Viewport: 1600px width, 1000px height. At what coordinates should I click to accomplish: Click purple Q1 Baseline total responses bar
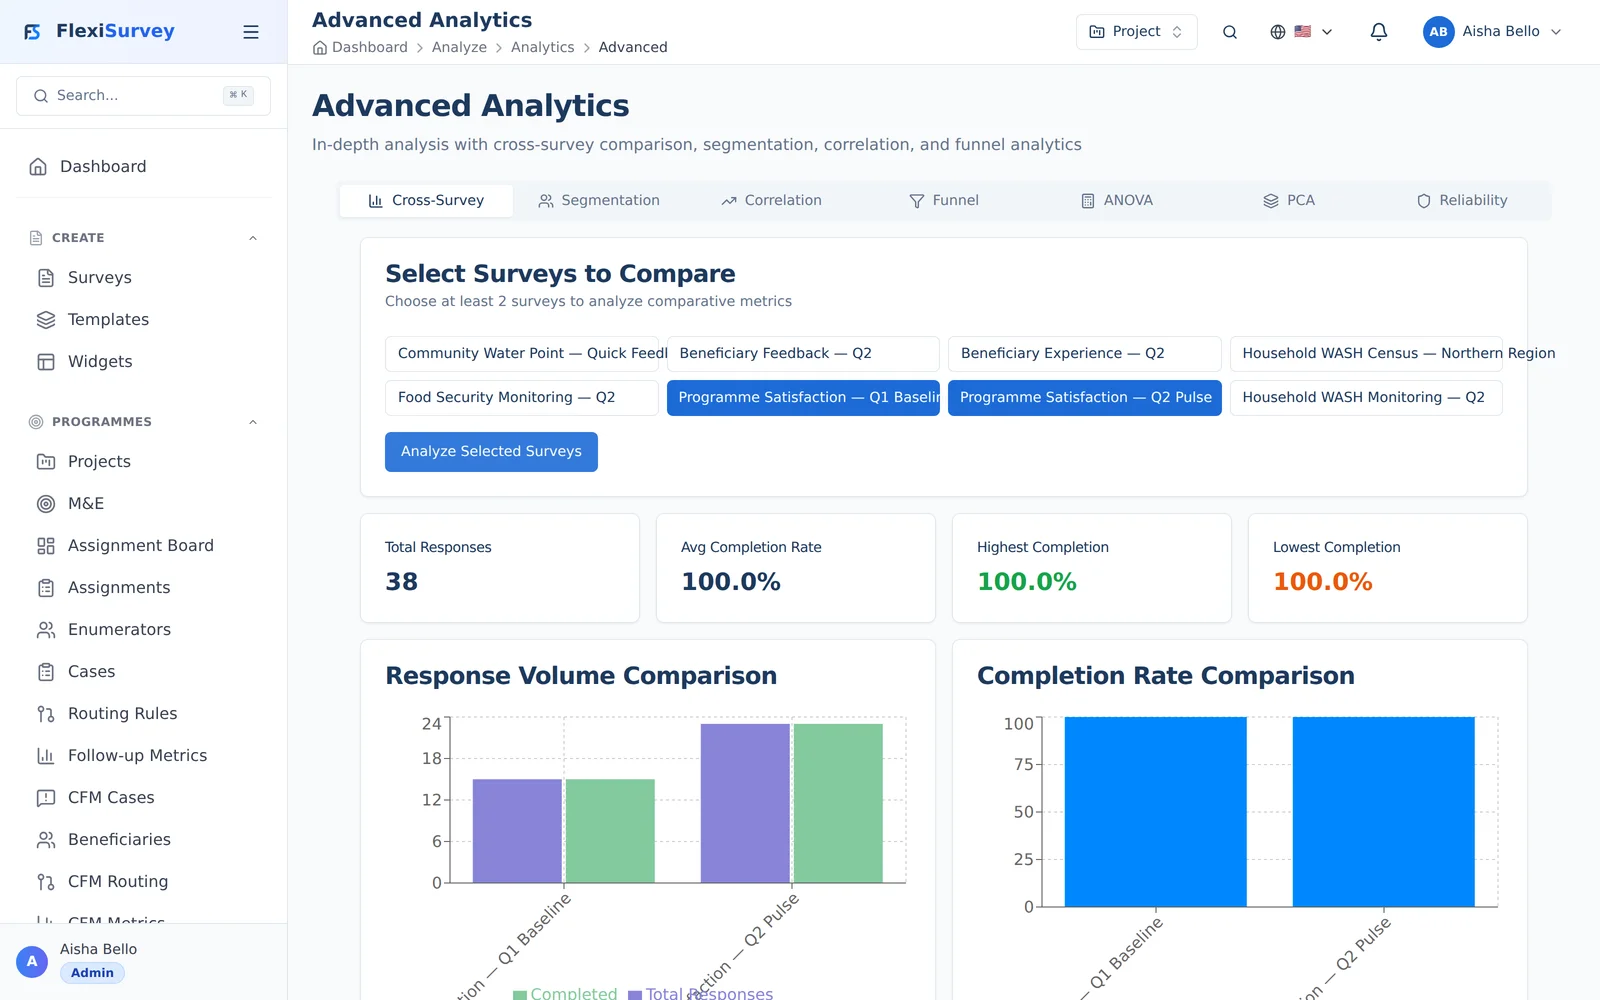tap(517, 831)
